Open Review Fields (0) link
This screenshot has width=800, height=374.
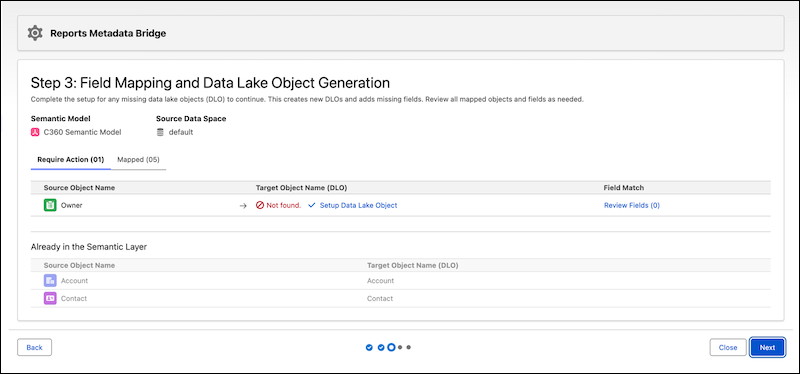tap(632, 205)
